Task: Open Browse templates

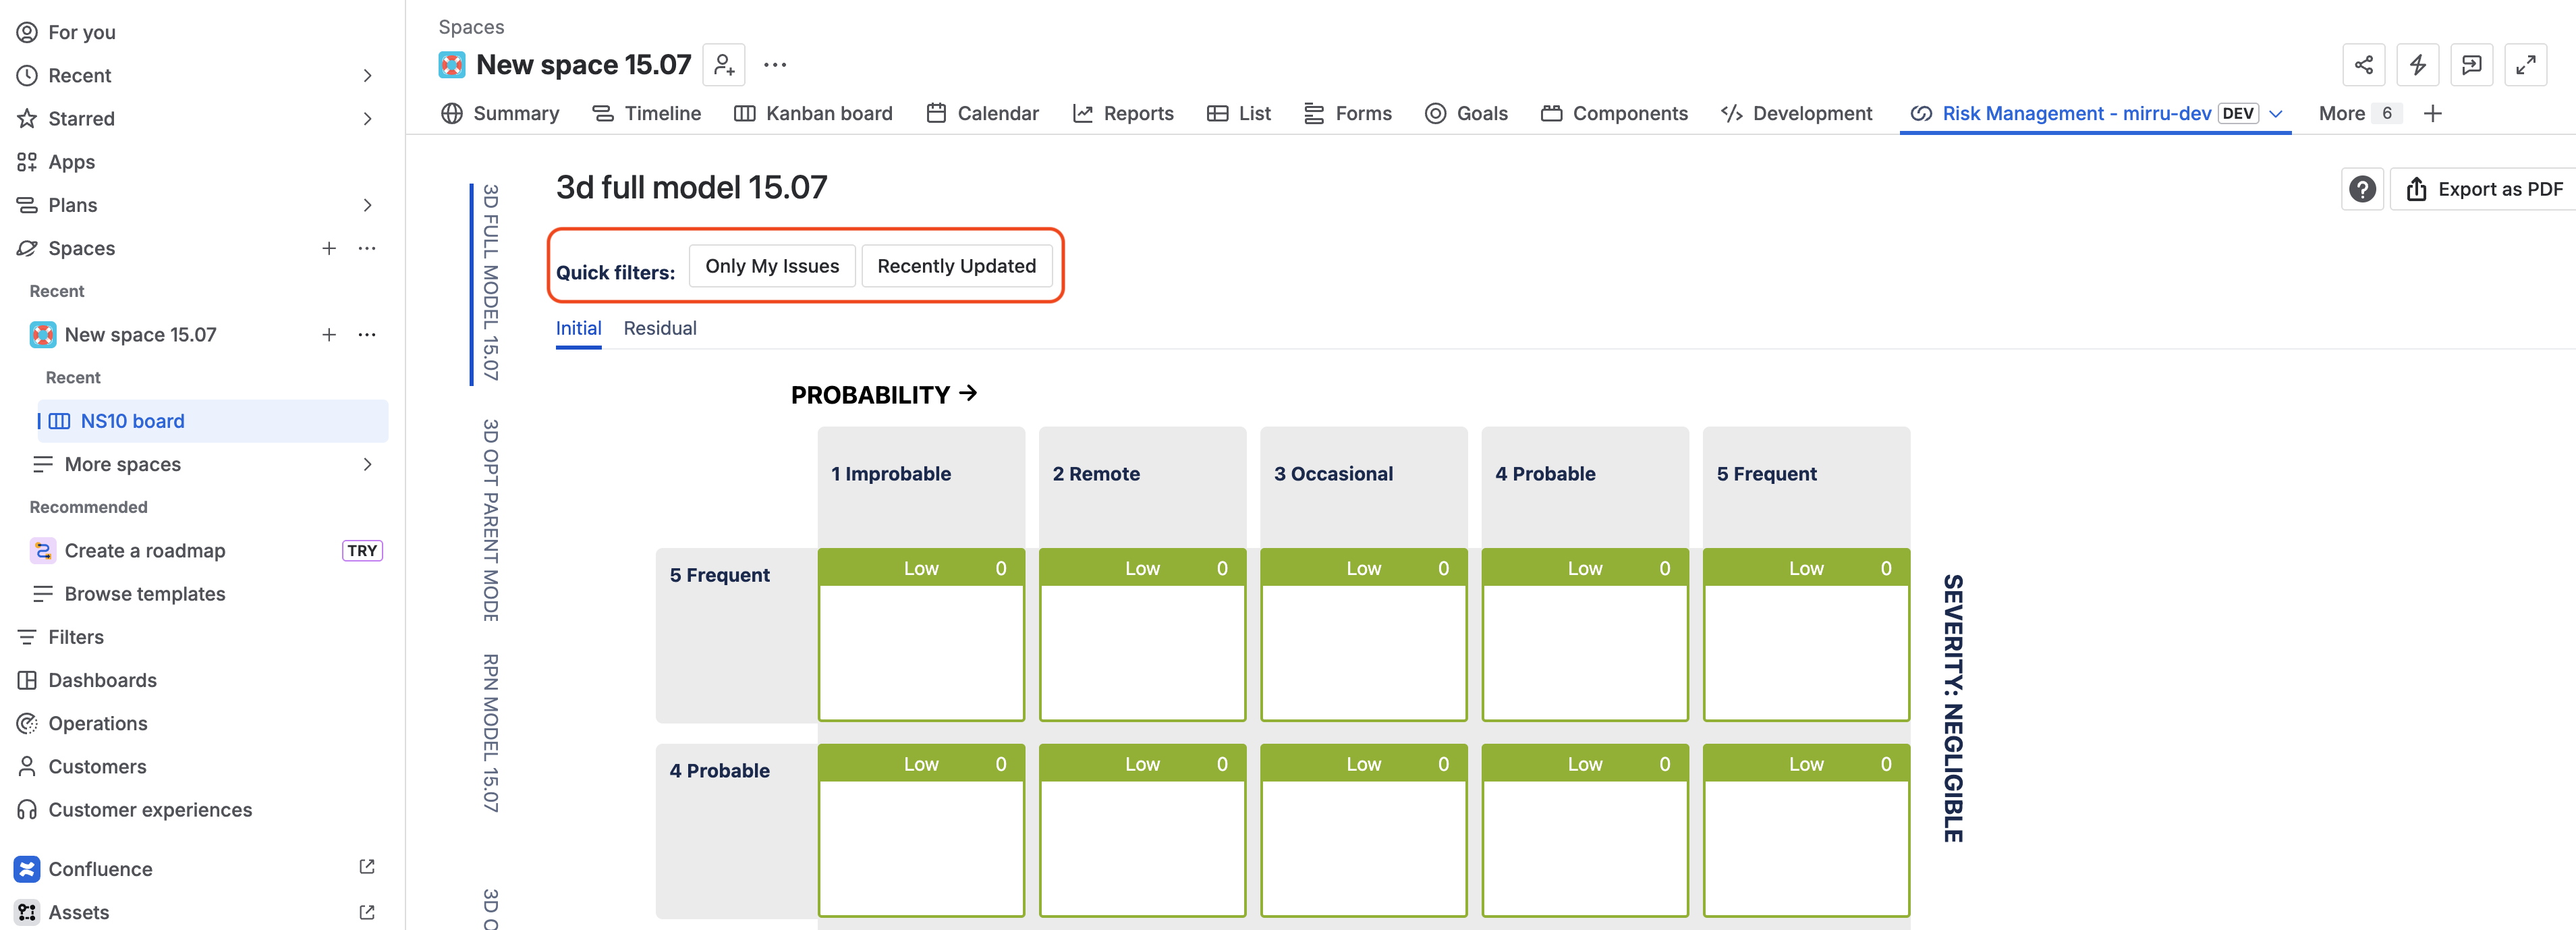Action: click(145, 594)
